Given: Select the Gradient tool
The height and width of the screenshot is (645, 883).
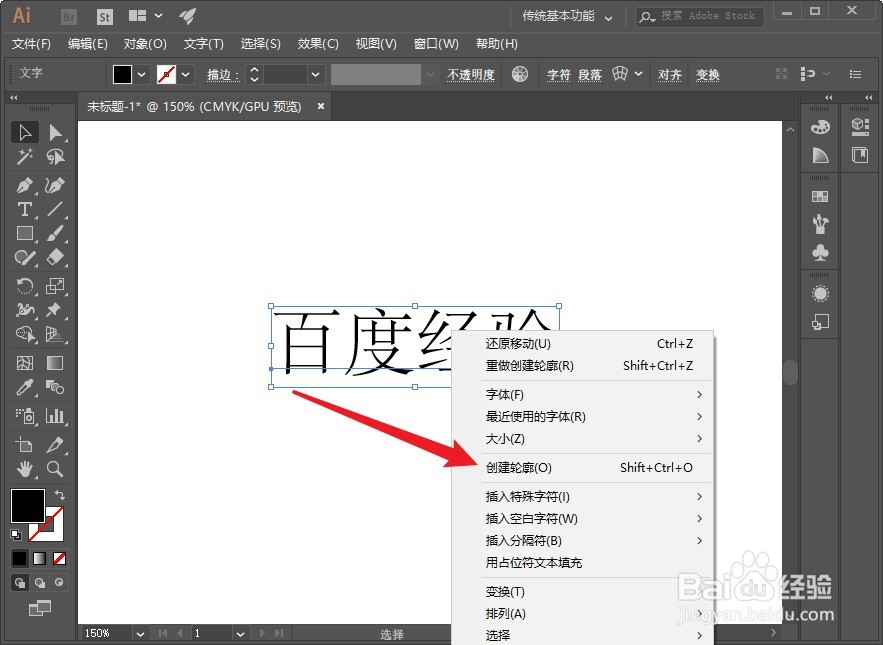Looking at the screenshot, I should pyautogui.click(x=55, y=363).
